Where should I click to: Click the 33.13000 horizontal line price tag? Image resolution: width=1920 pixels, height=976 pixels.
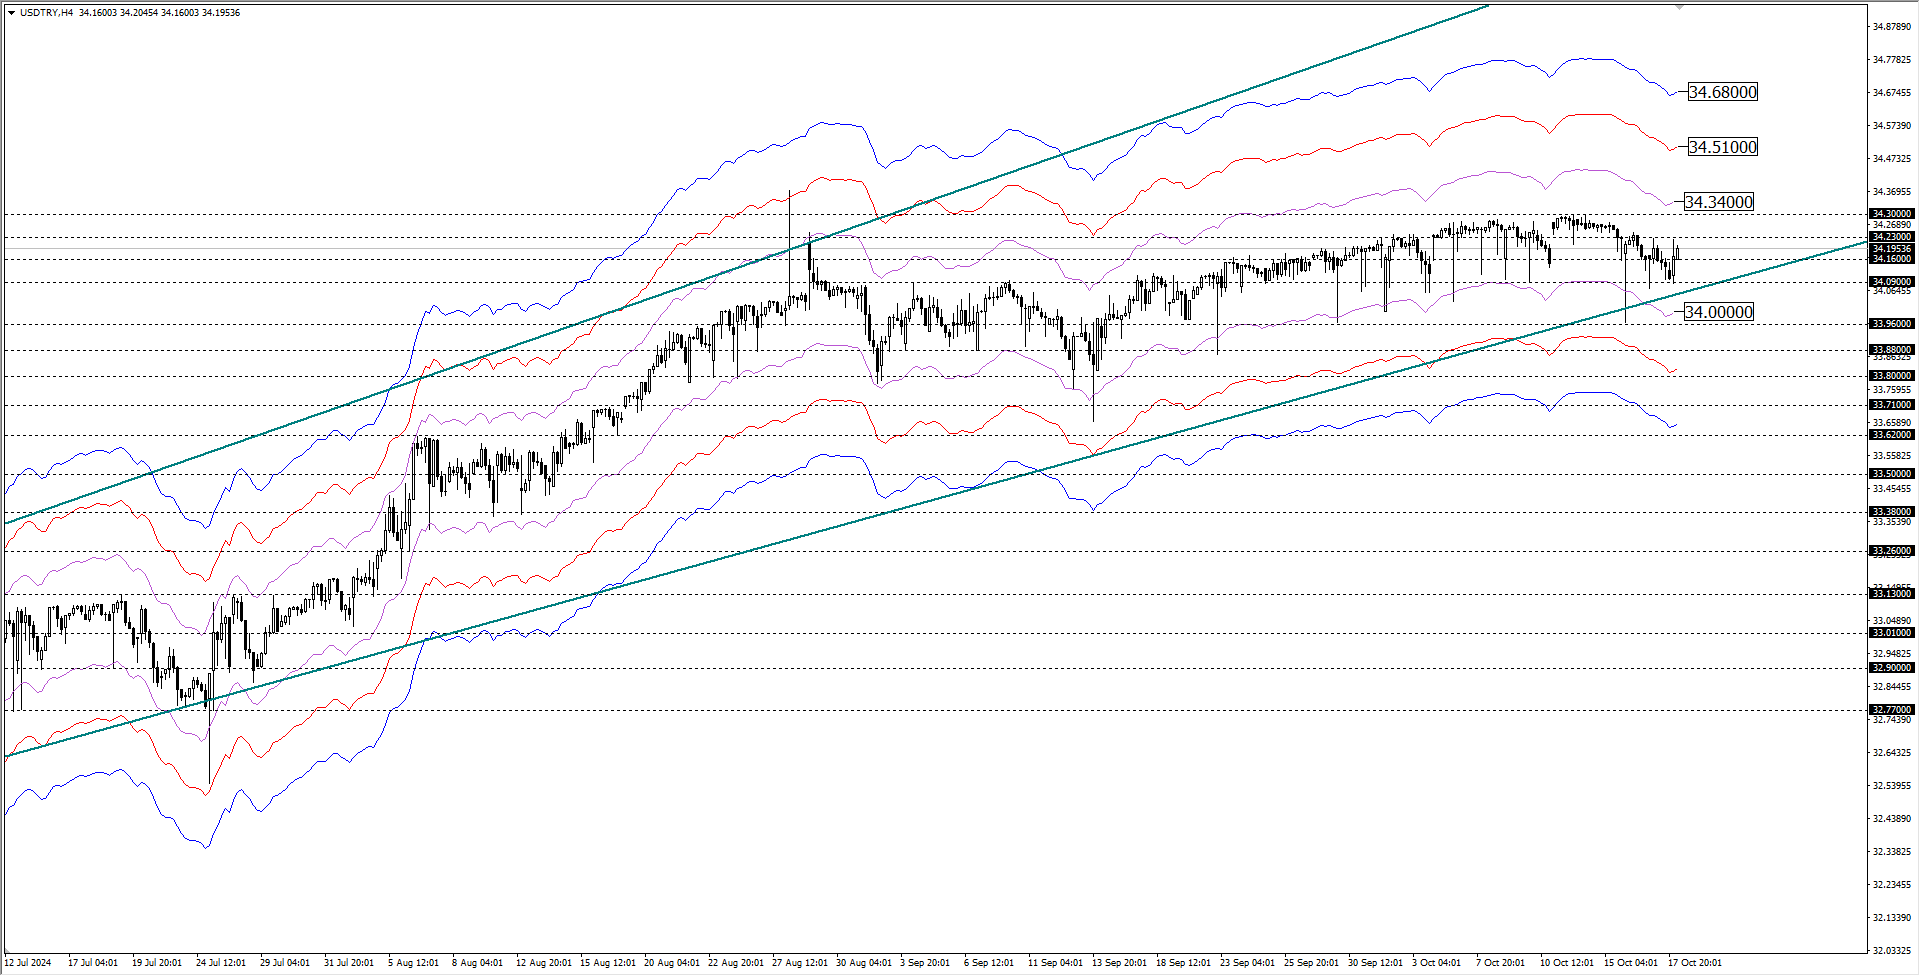tap(1892, 594)
